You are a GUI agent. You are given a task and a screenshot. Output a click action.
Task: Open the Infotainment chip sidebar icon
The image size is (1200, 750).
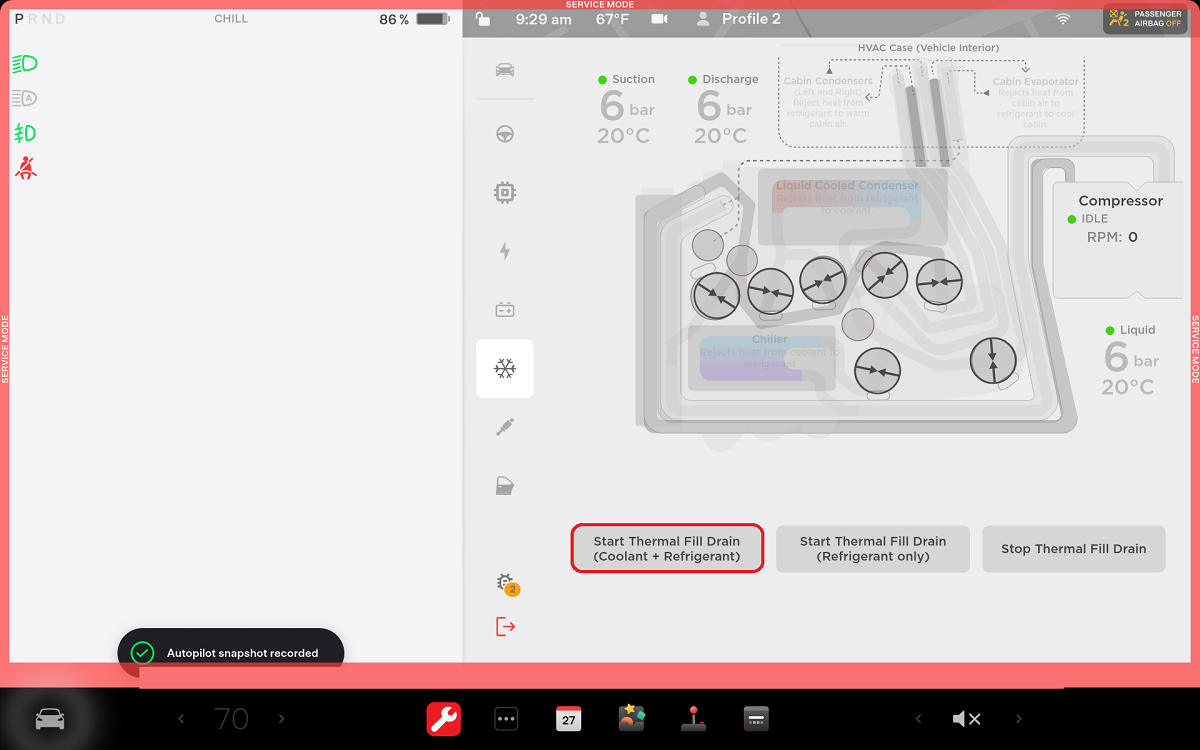(x=505, y=192)
